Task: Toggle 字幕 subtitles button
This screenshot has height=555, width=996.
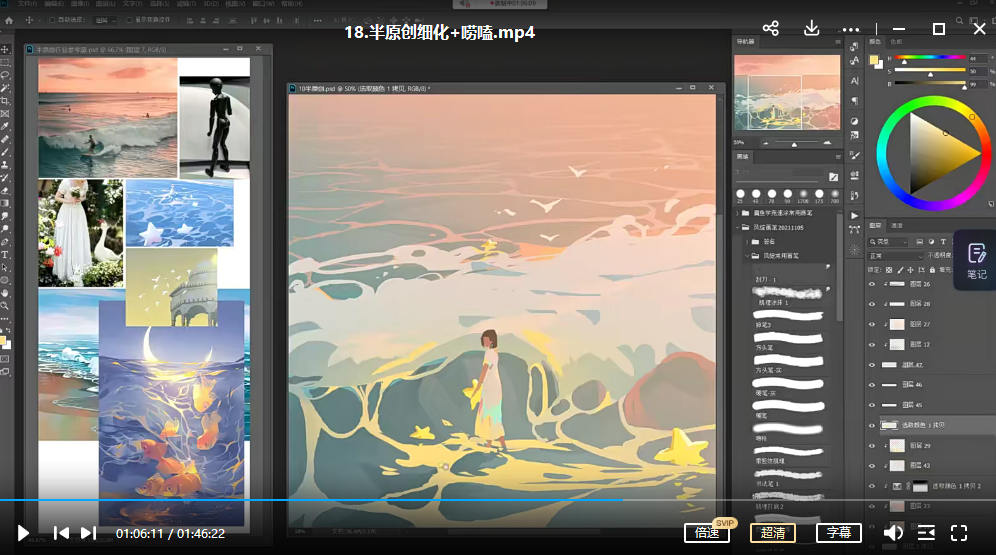Action: click(x=838, y=533)
